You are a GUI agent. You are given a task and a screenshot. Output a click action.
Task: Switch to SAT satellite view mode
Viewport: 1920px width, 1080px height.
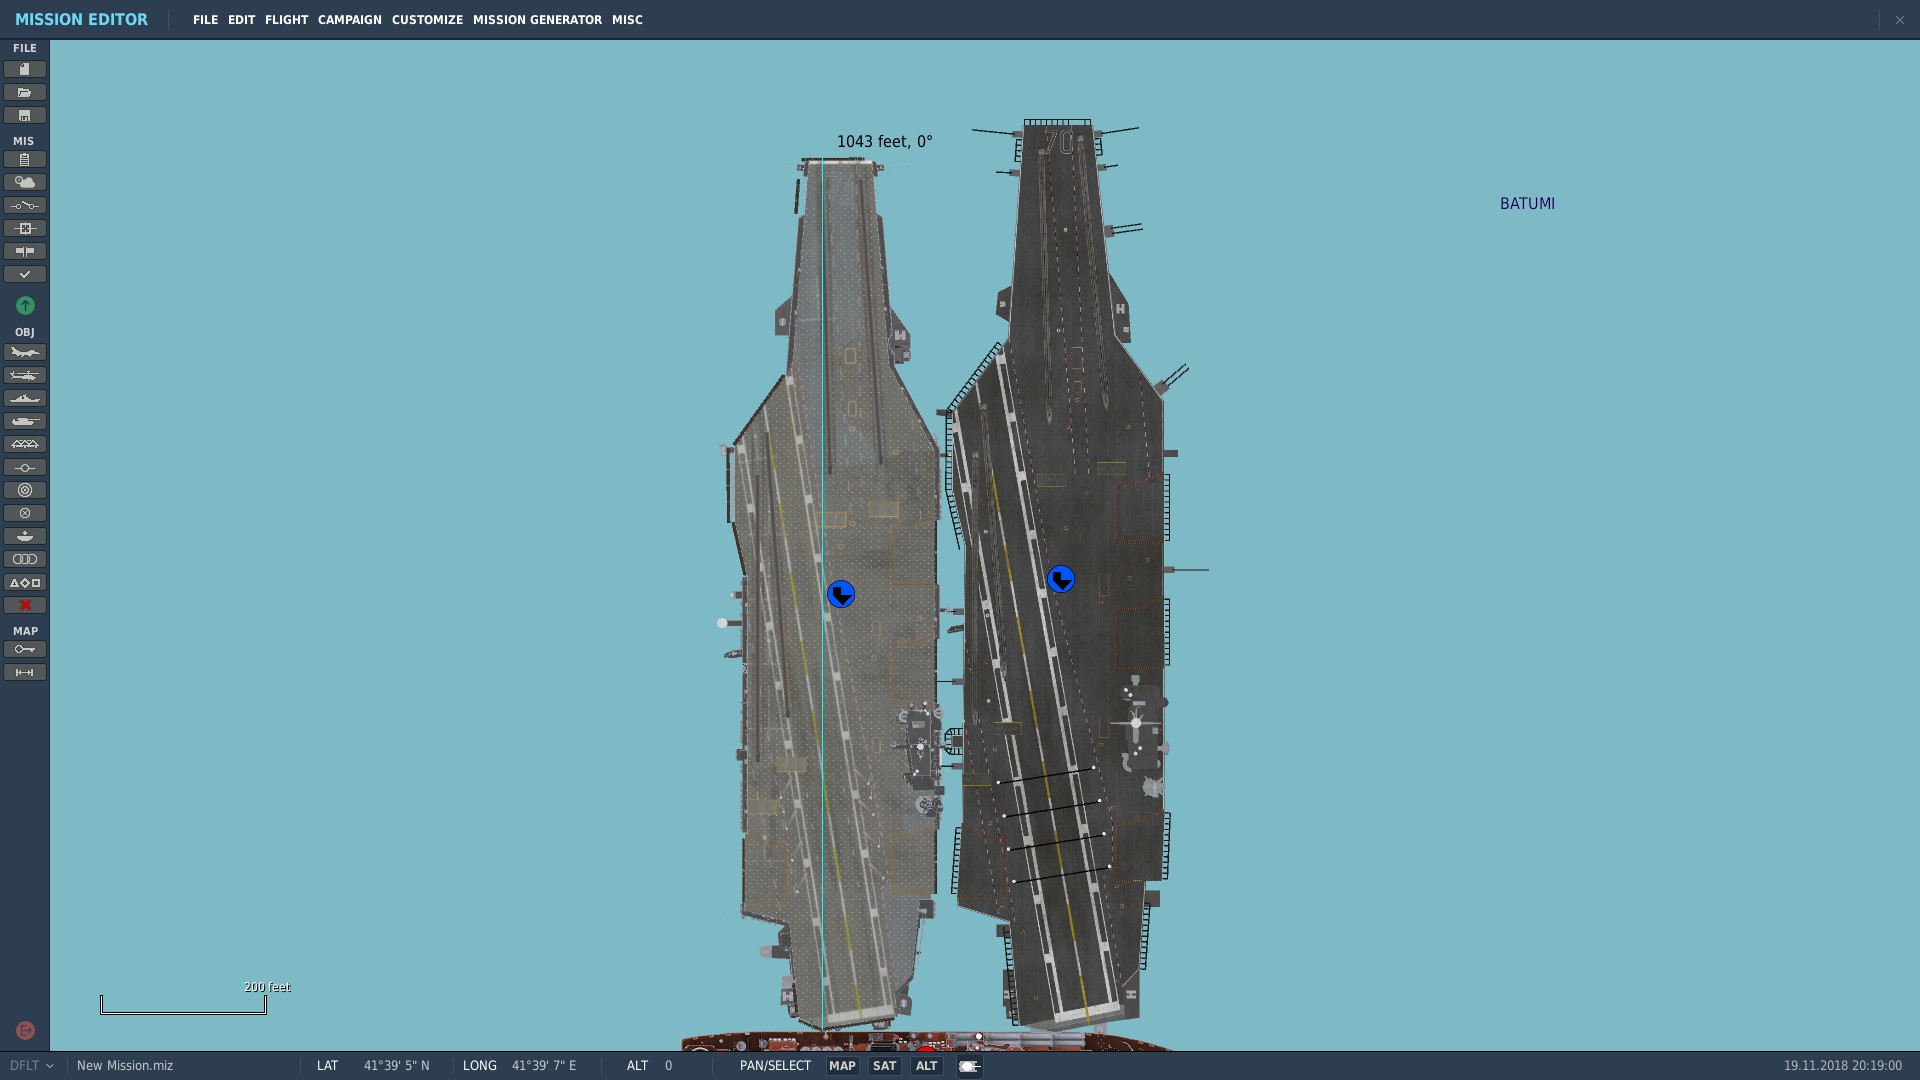pos(884,1066)
